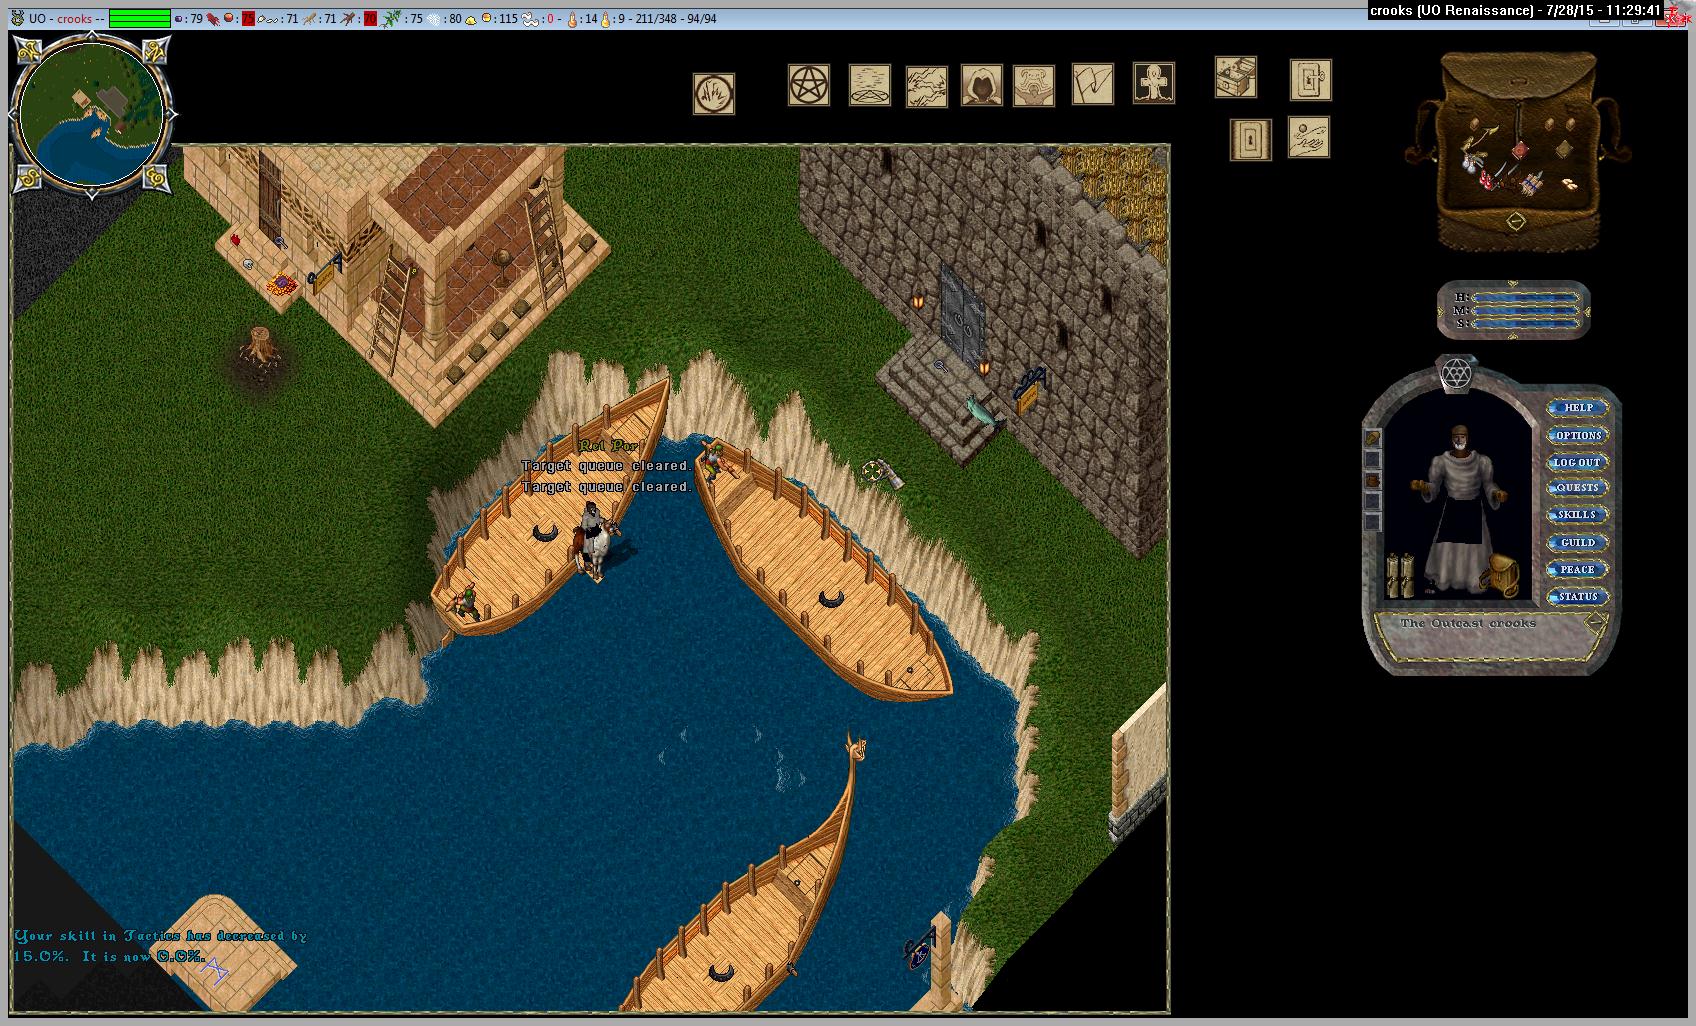Activate the dark ankh resurrection icon
The image size is (1696, 1026).
tap(1154, 82)
